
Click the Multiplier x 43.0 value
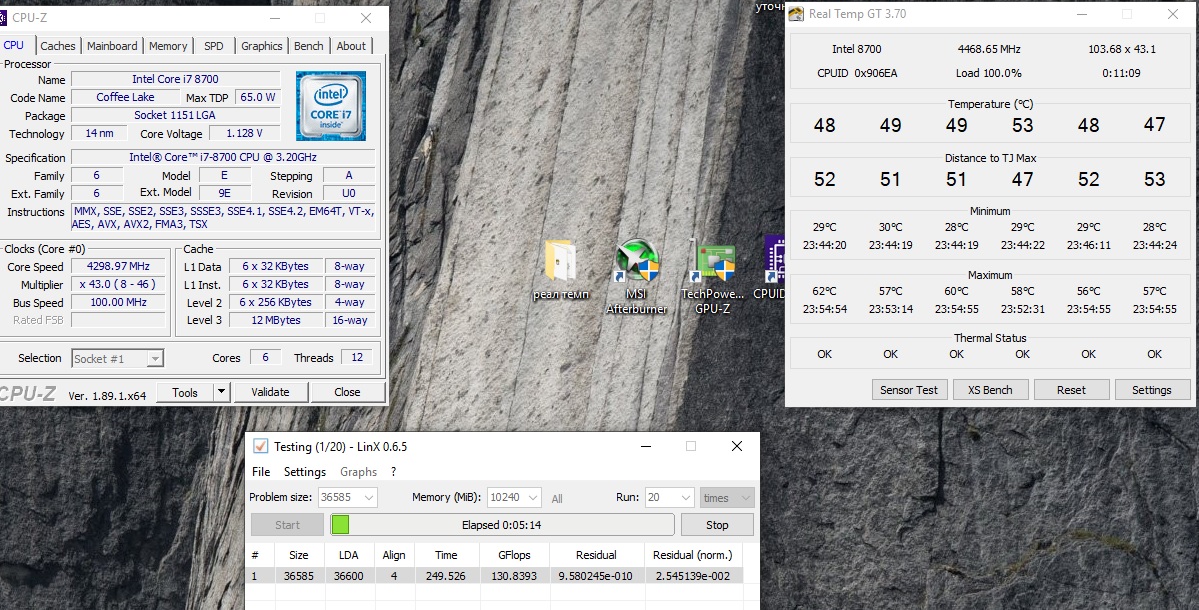(119, 284)
